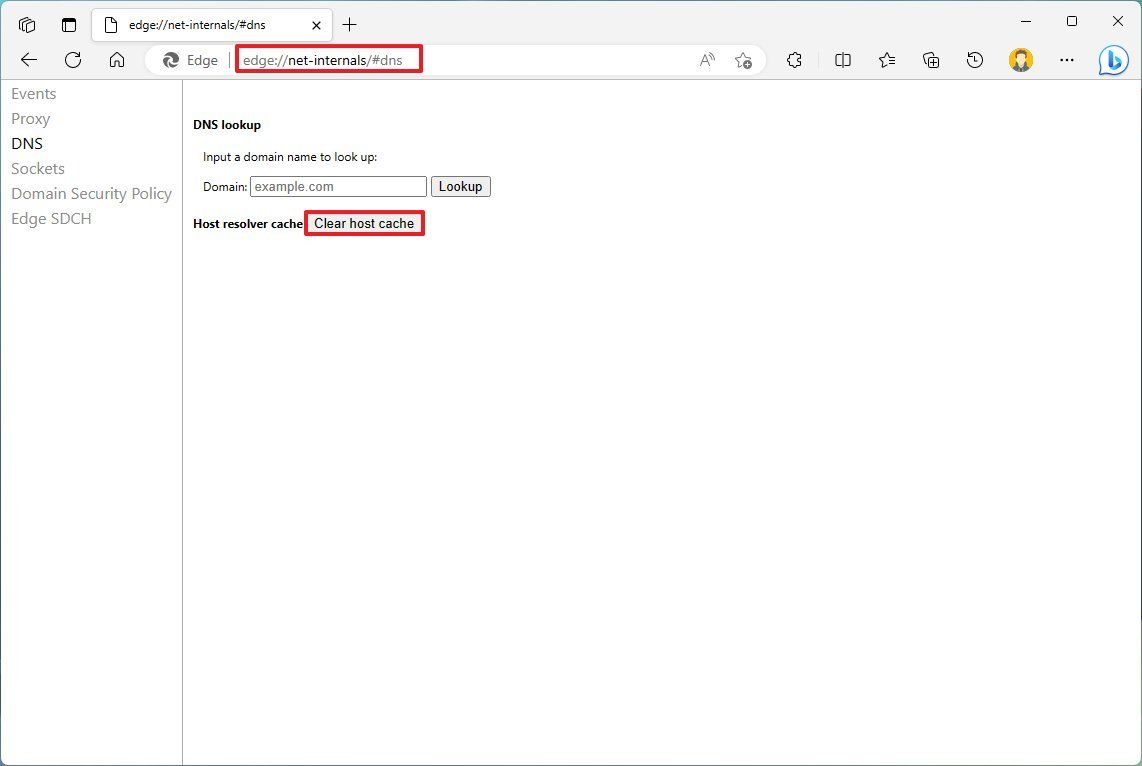The image size is (1142, 766).
Task: Open the Events section
Action: click(x=33, y=93)
